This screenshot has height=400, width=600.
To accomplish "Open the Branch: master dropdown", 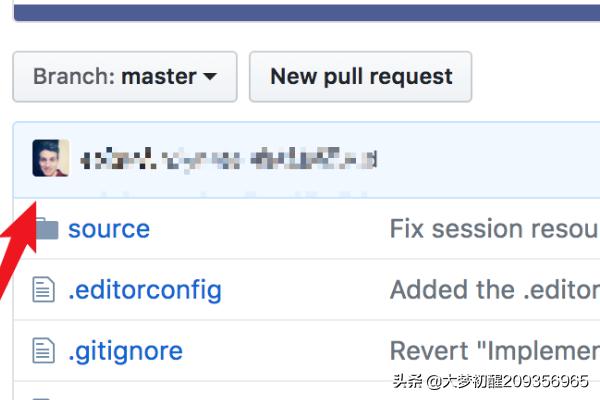I will (124, 77).
